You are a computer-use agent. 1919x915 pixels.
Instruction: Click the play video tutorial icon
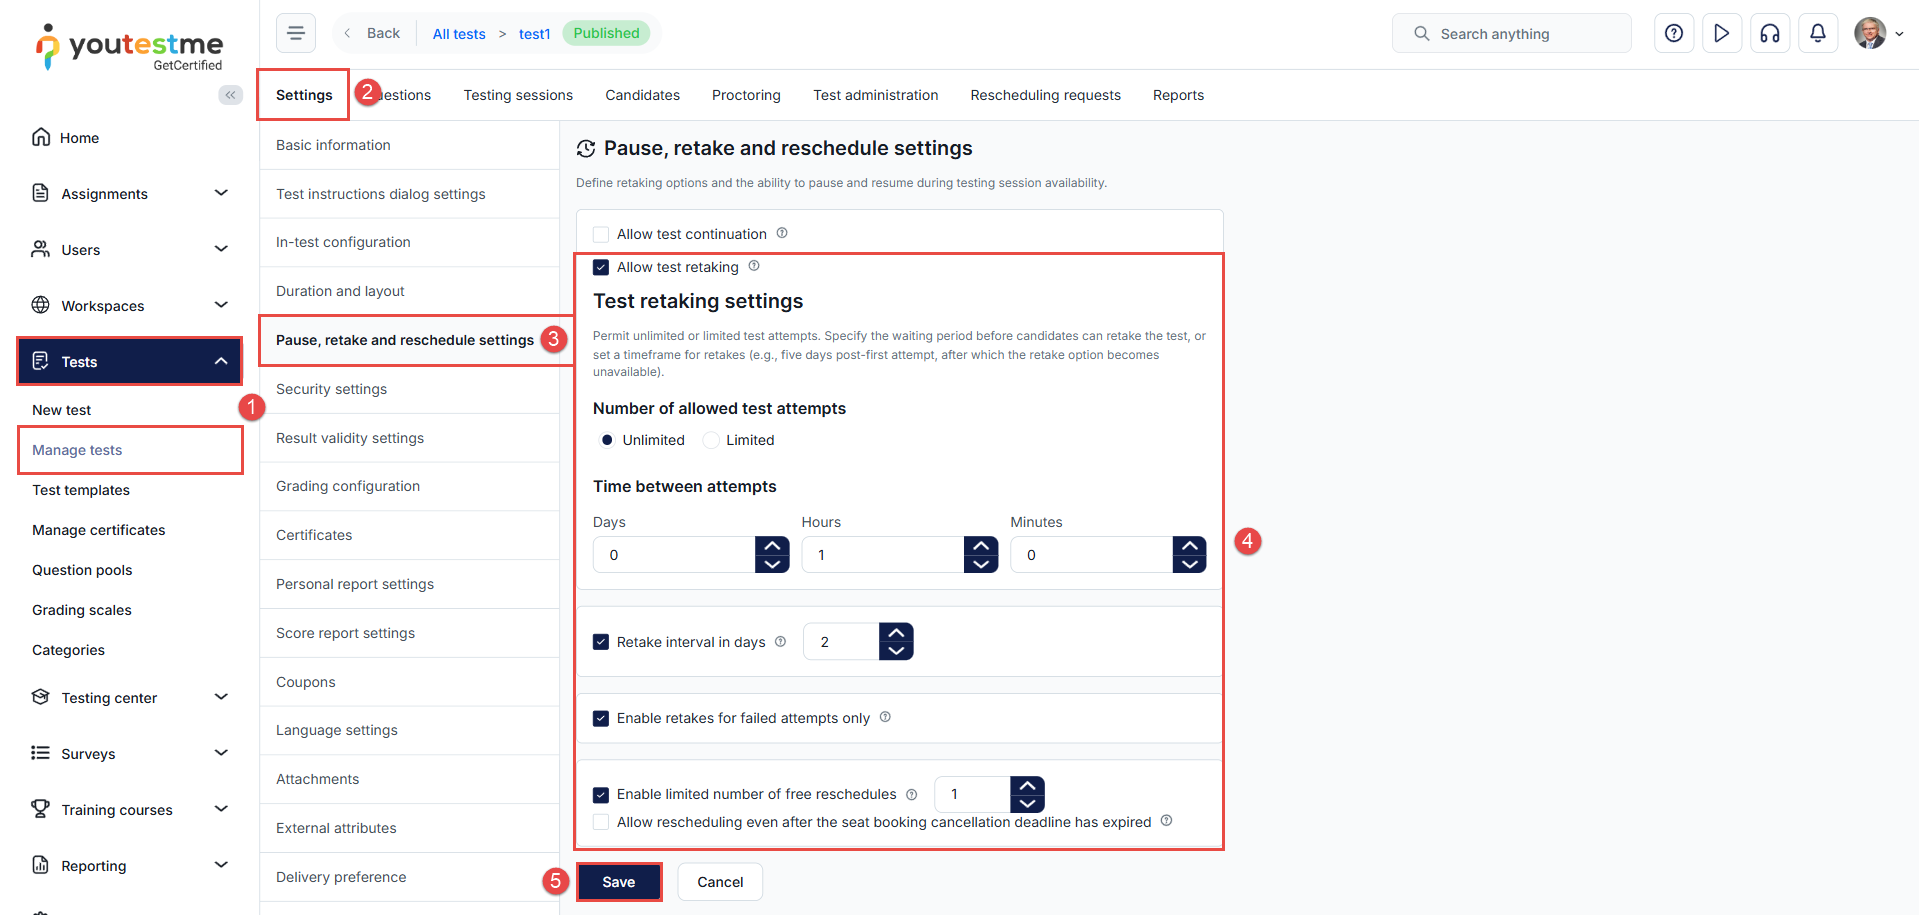(1721, 33)
